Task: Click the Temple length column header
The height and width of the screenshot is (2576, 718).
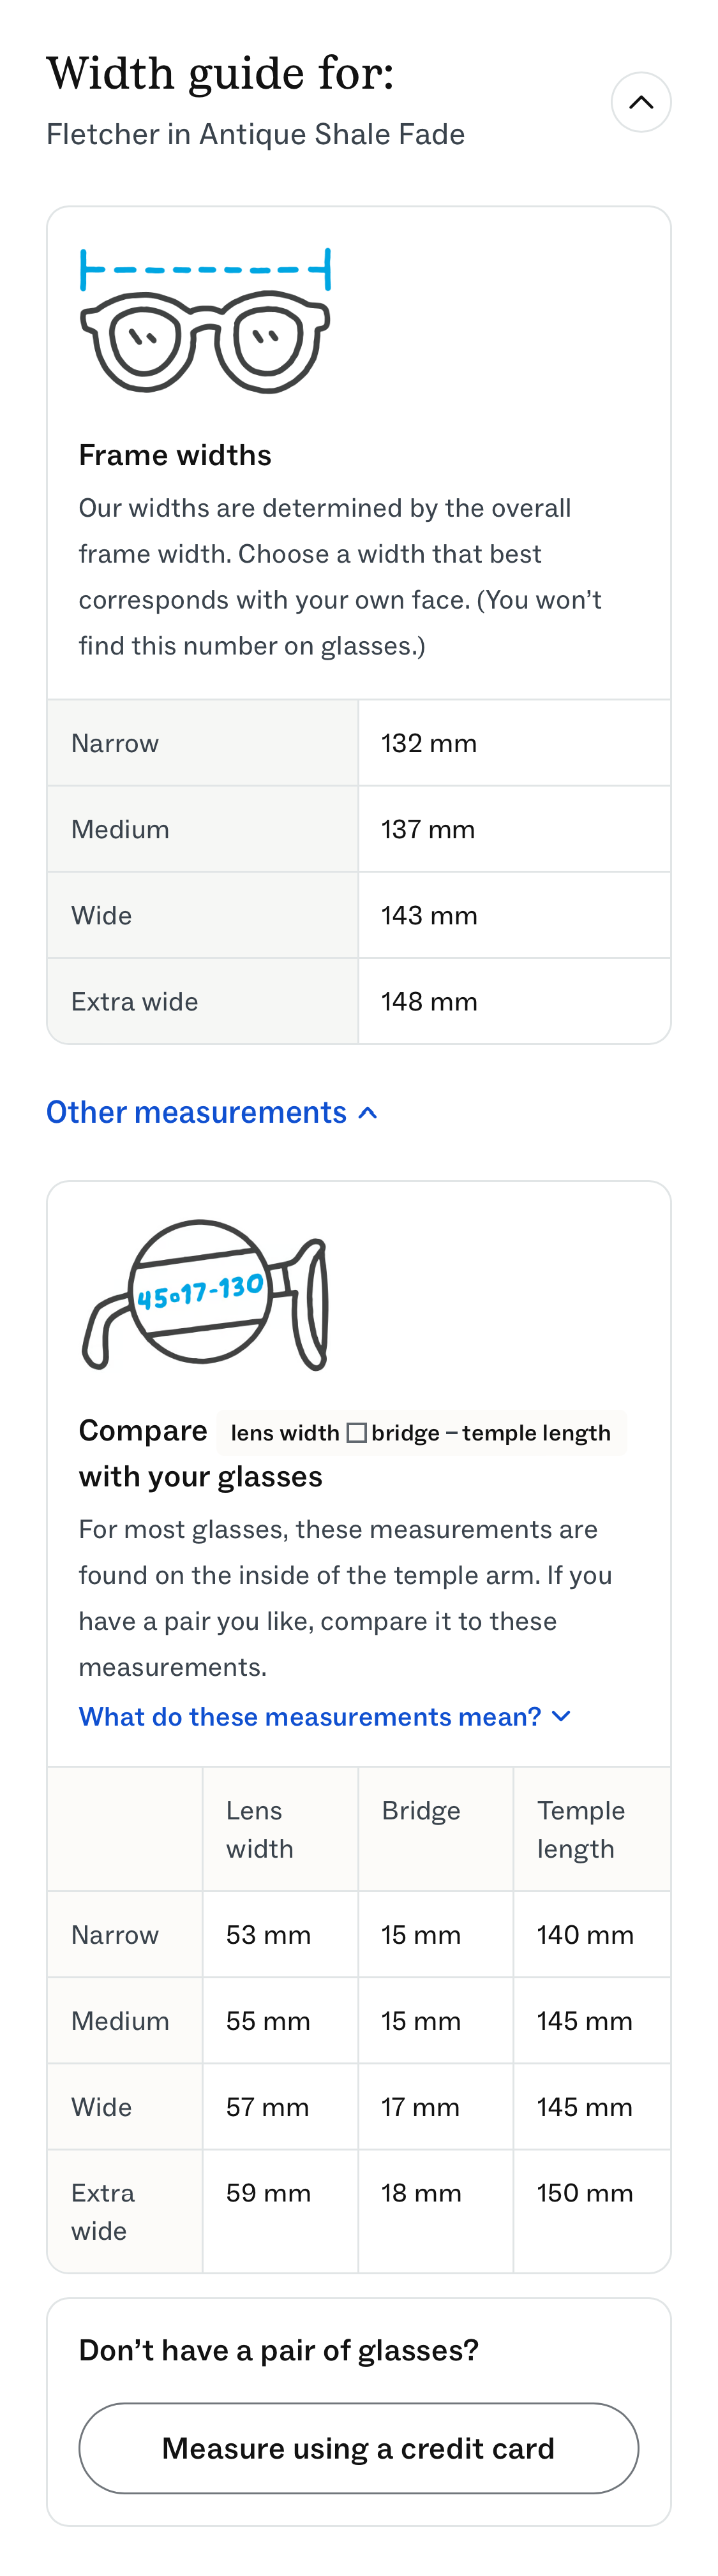Action: 580,1829
